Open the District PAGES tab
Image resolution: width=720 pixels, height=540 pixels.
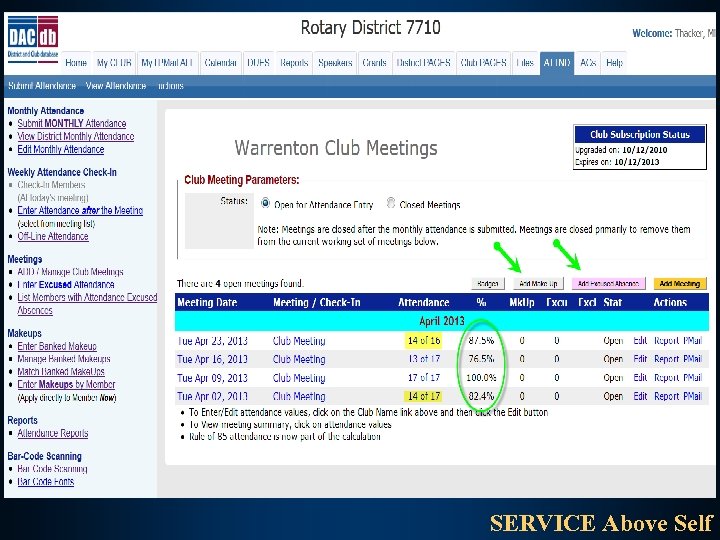(x=423, y=63)
